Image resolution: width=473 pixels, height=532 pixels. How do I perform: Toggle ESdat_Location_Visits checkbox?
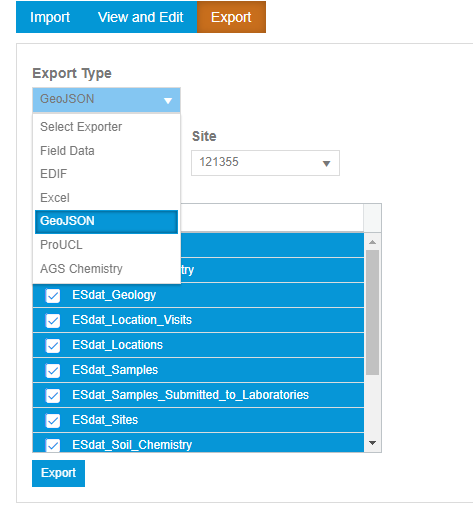point(53,321)
